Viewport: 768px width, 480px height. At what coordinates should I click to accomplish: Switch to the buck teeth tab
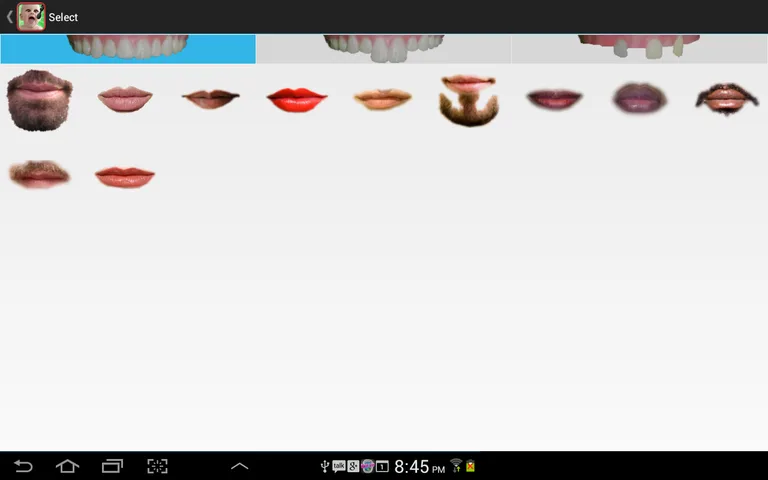coord(384,49)
